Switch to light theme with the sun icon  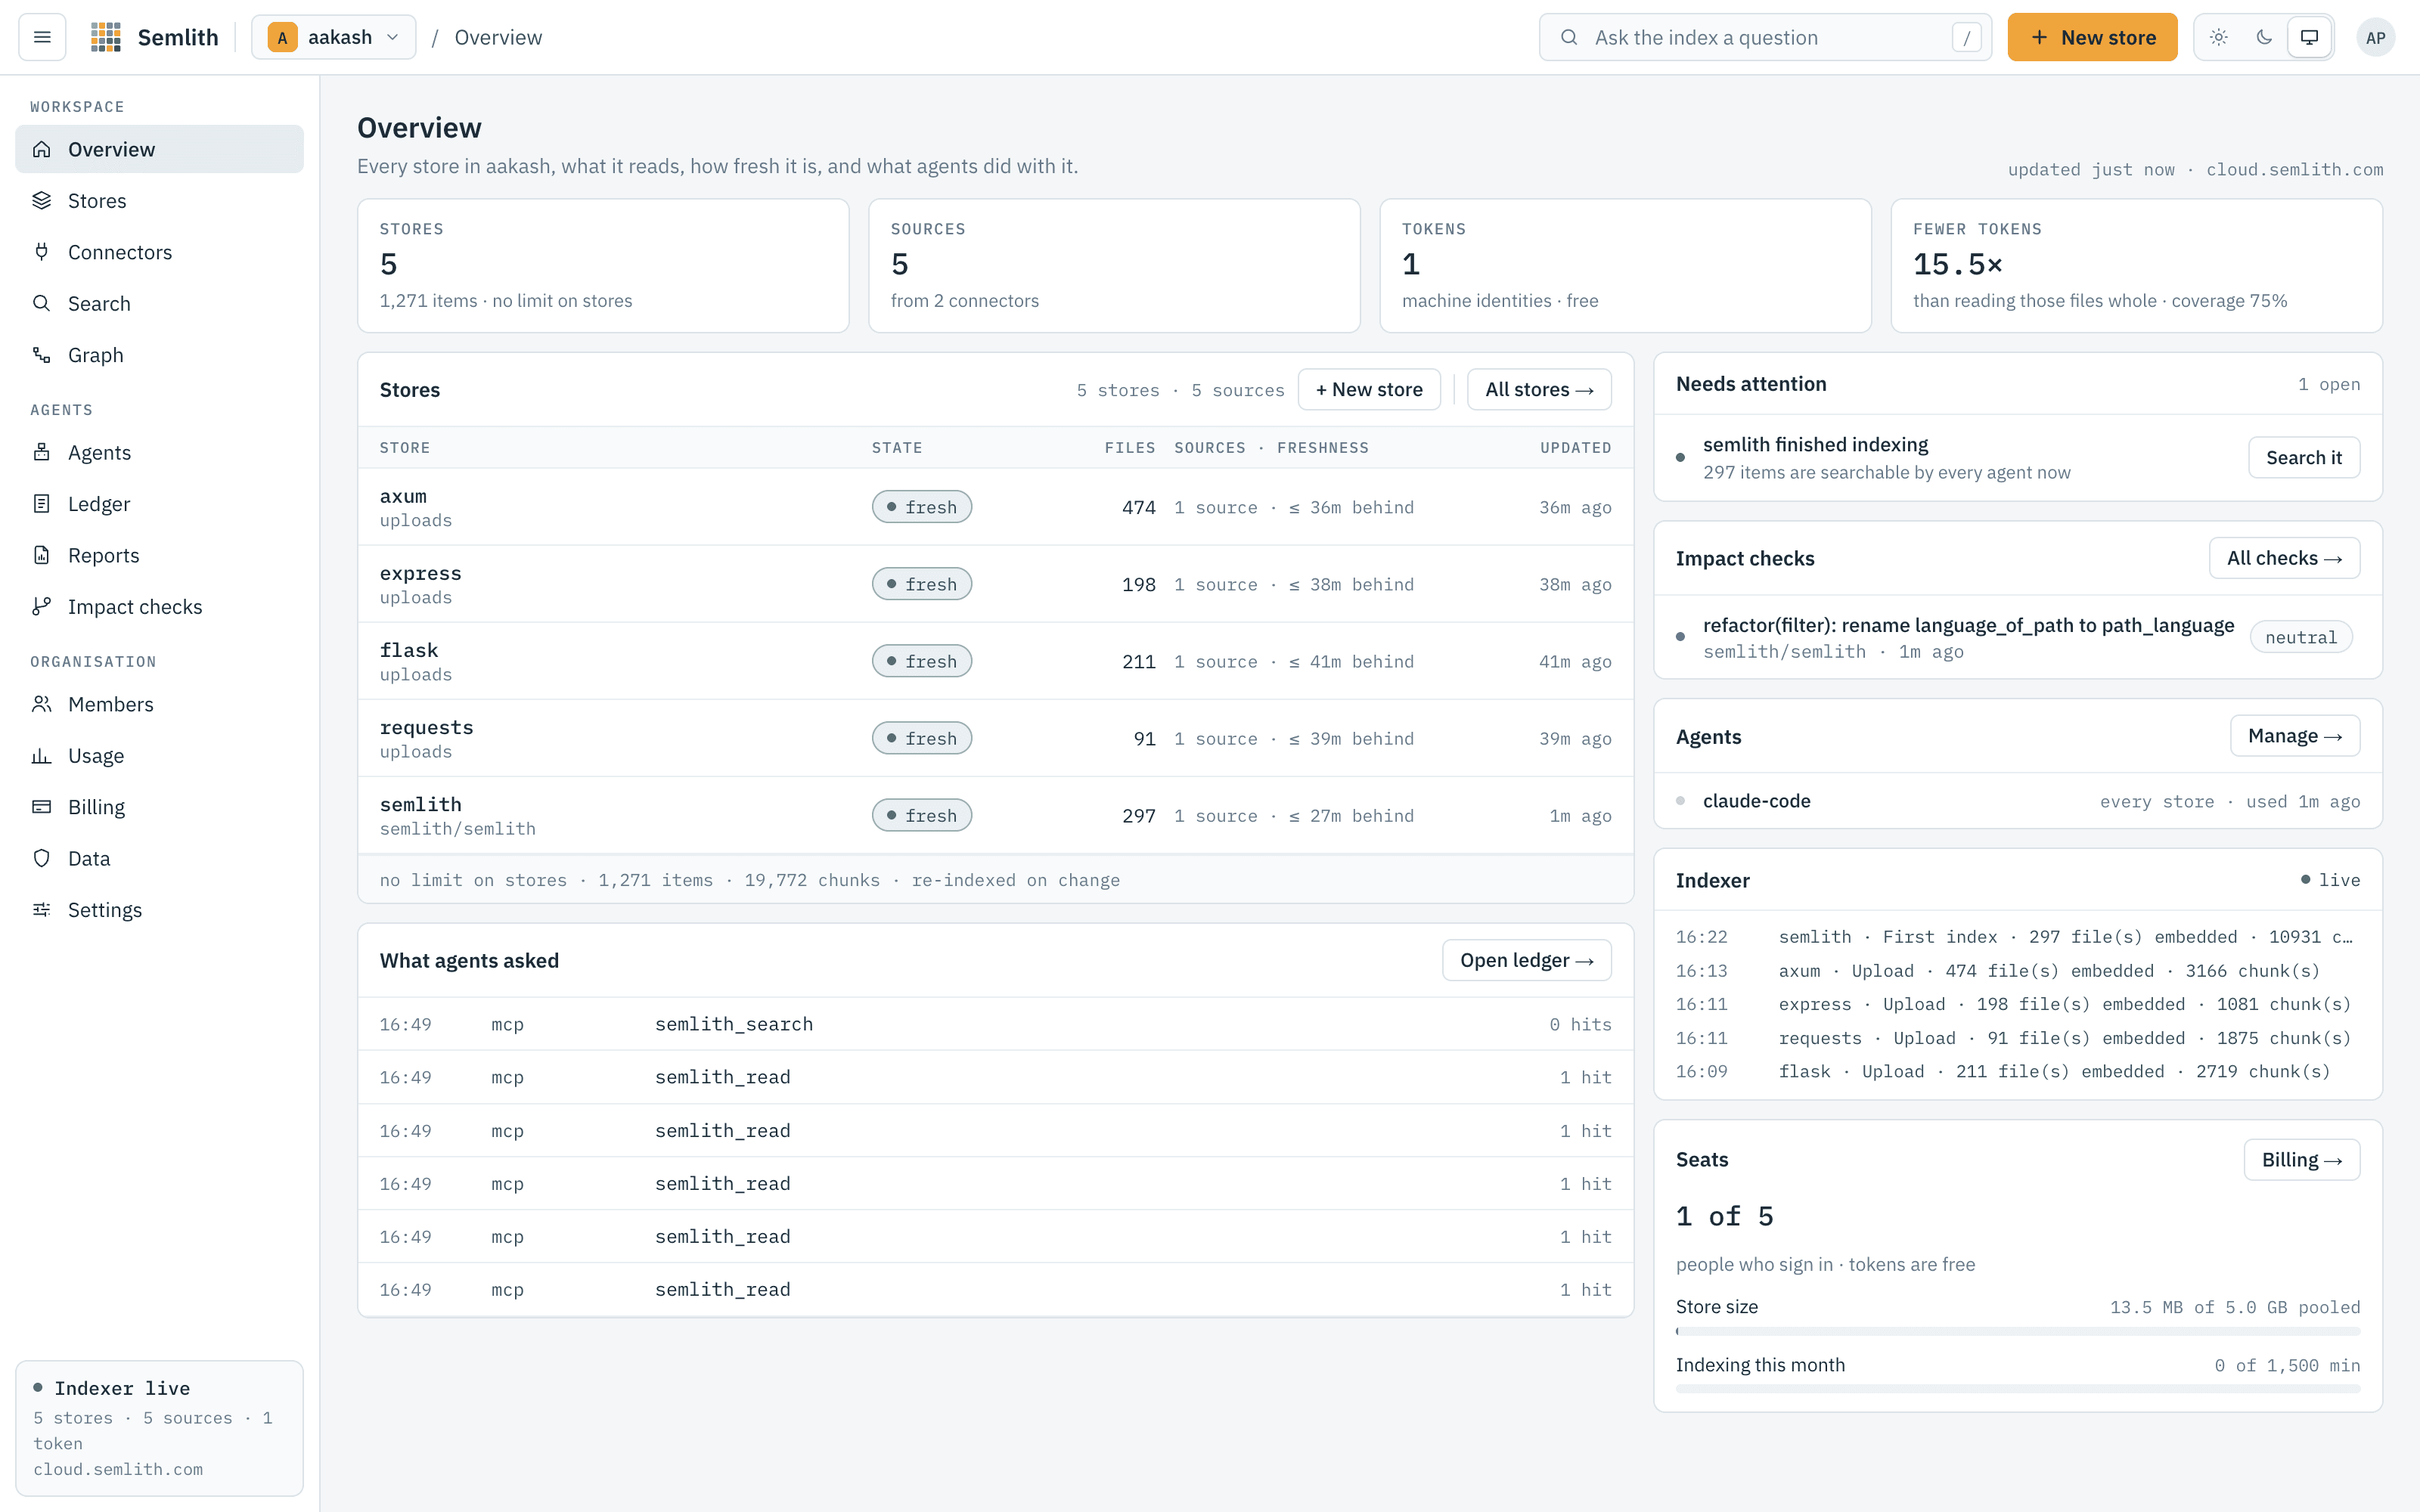[x=2218, y=37]
